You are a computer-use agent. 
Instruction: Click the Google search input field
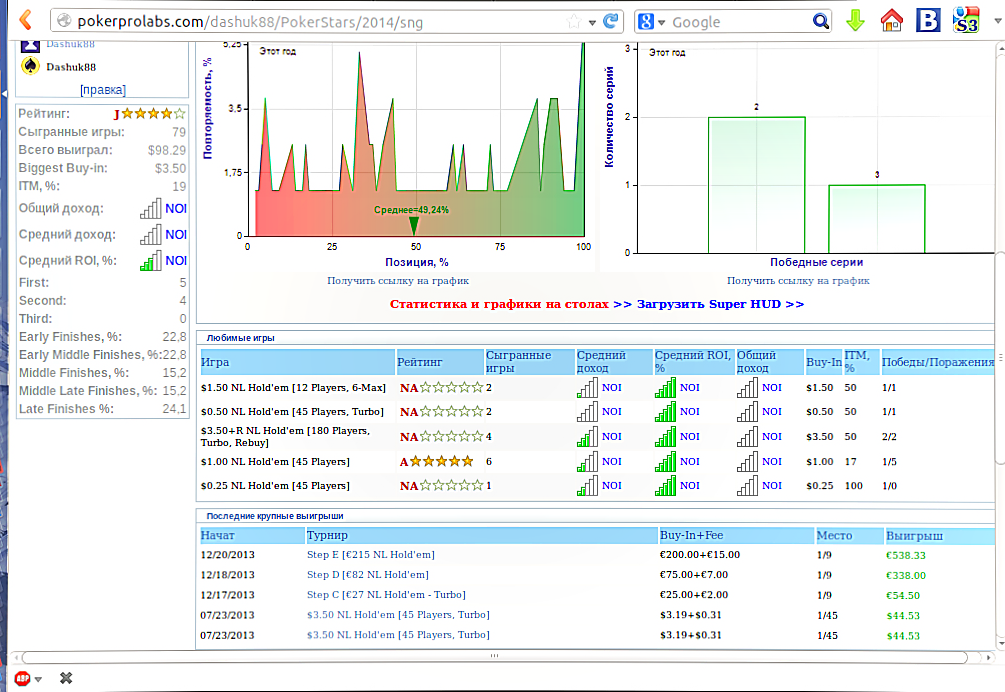coord(740,22)
